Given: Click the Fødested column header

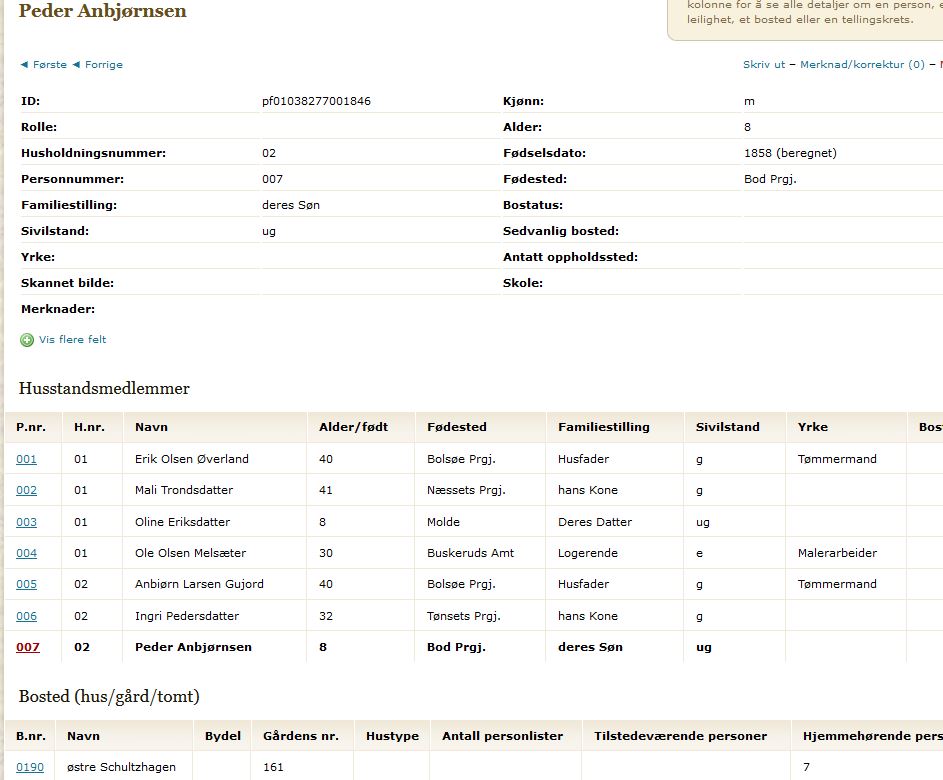Looking at the screenshot, I should pyautogui.click(x=456, y=427).
